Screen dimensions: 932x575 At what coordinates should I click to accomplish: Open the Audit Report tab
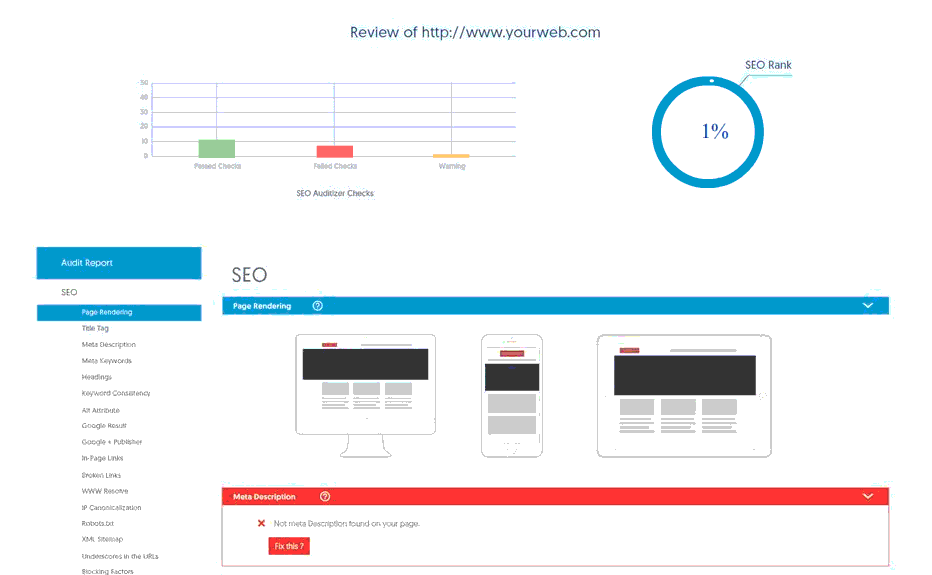pyautogui.click(x=118, y=263)
